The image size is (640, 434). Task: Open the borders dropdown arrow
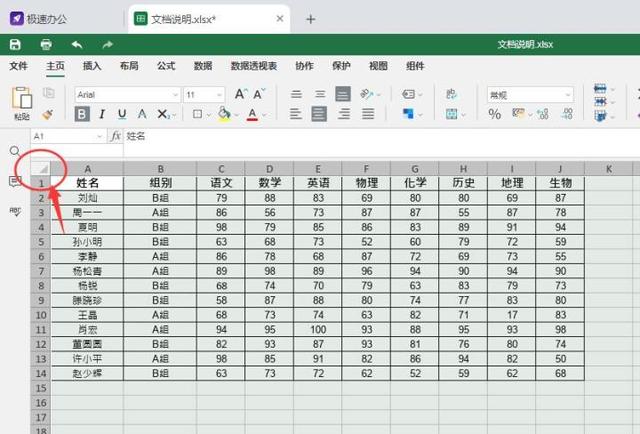[x=209, y=115]
